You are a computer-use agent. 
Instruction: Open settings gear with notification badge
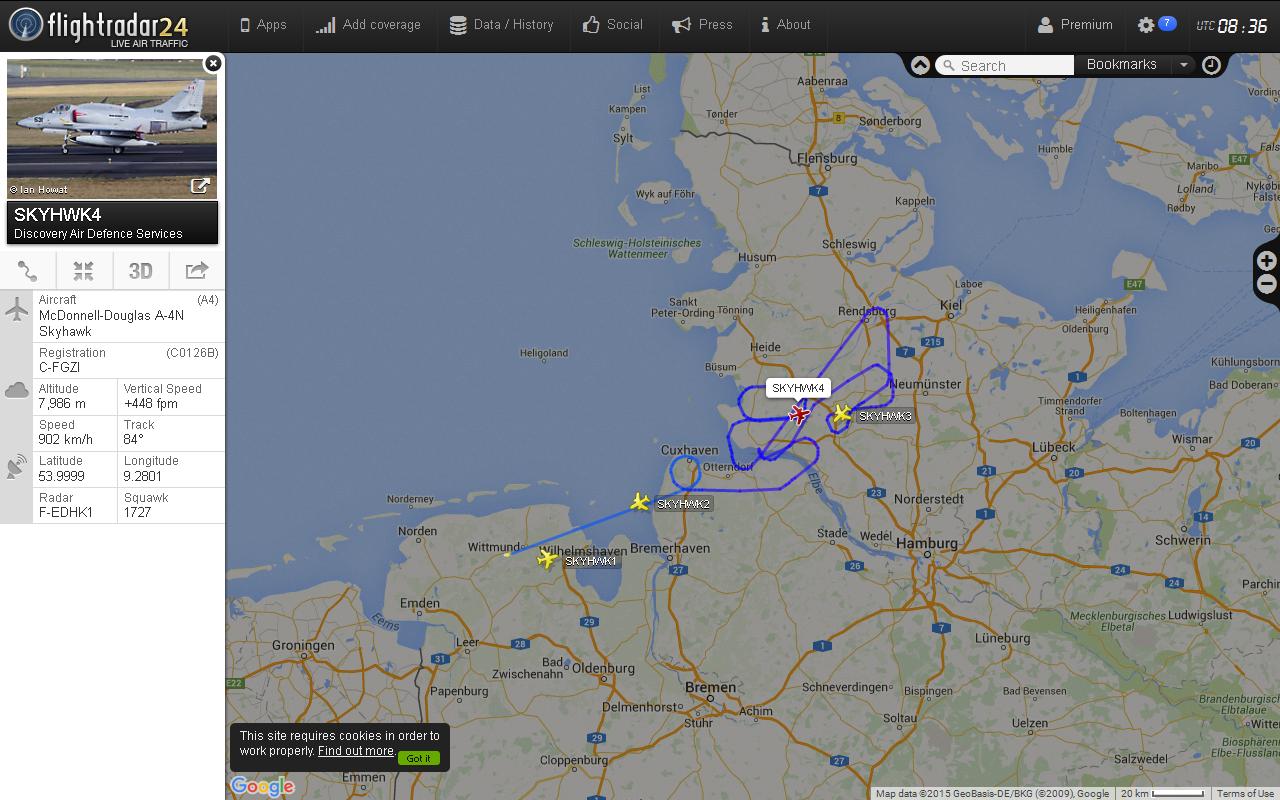point(1156,25)
